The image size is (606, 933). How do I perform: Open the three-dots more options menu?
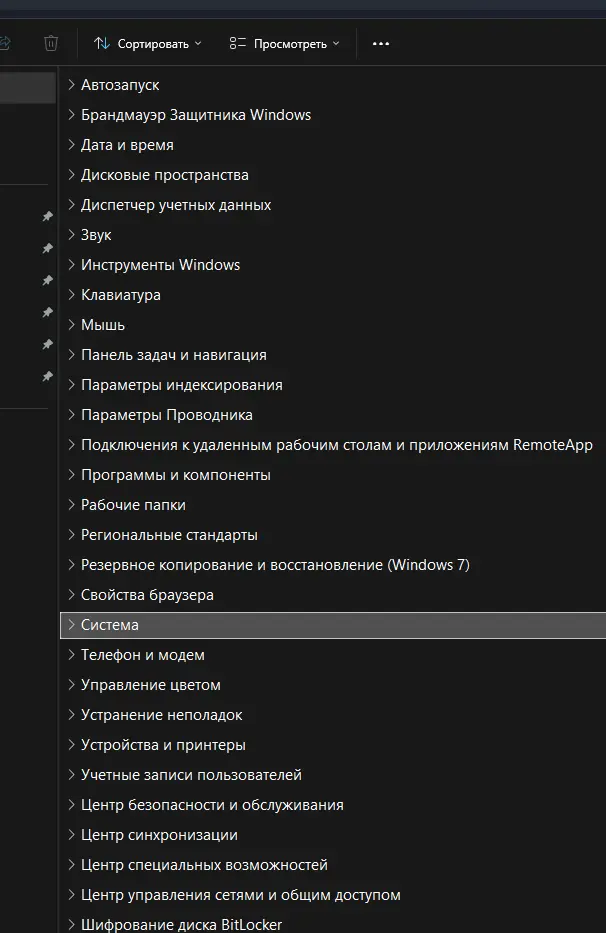380,43
